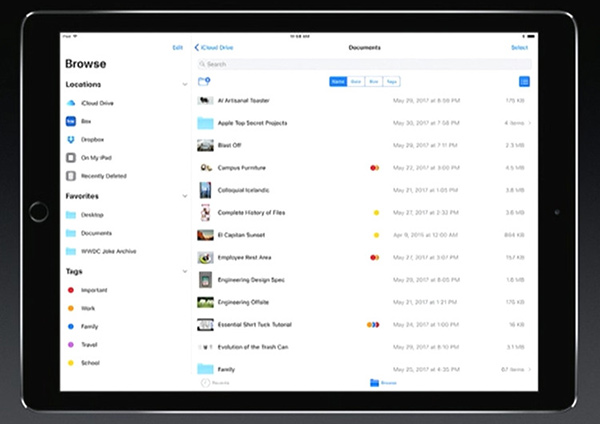Sort files by Size

pyautogui.click(x=374, y=82)
